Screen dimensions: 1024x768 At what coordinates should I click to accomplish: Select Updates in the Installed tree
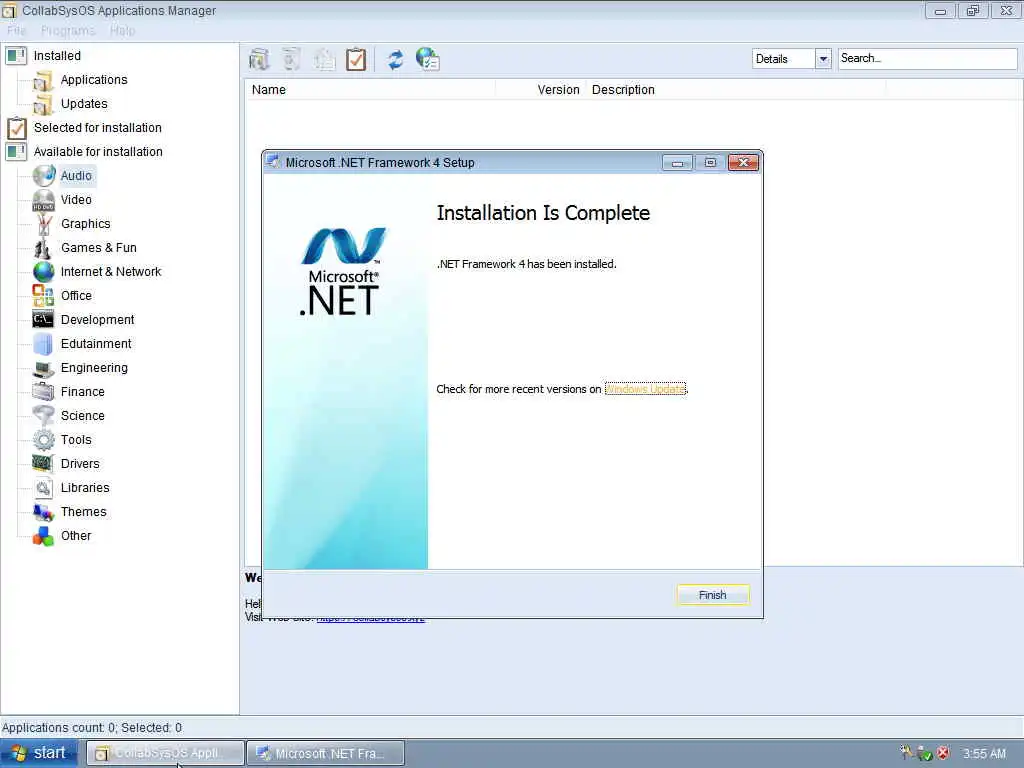(84, 104)
